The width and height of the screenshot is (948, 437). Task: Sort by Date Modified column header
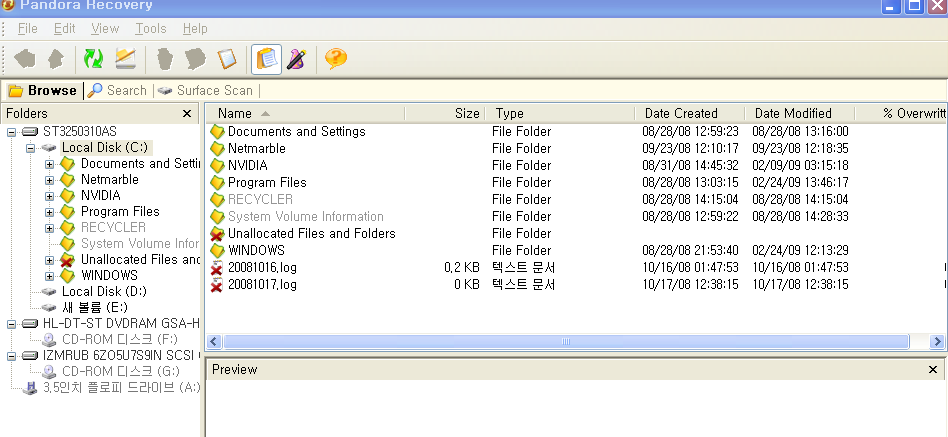799,114
